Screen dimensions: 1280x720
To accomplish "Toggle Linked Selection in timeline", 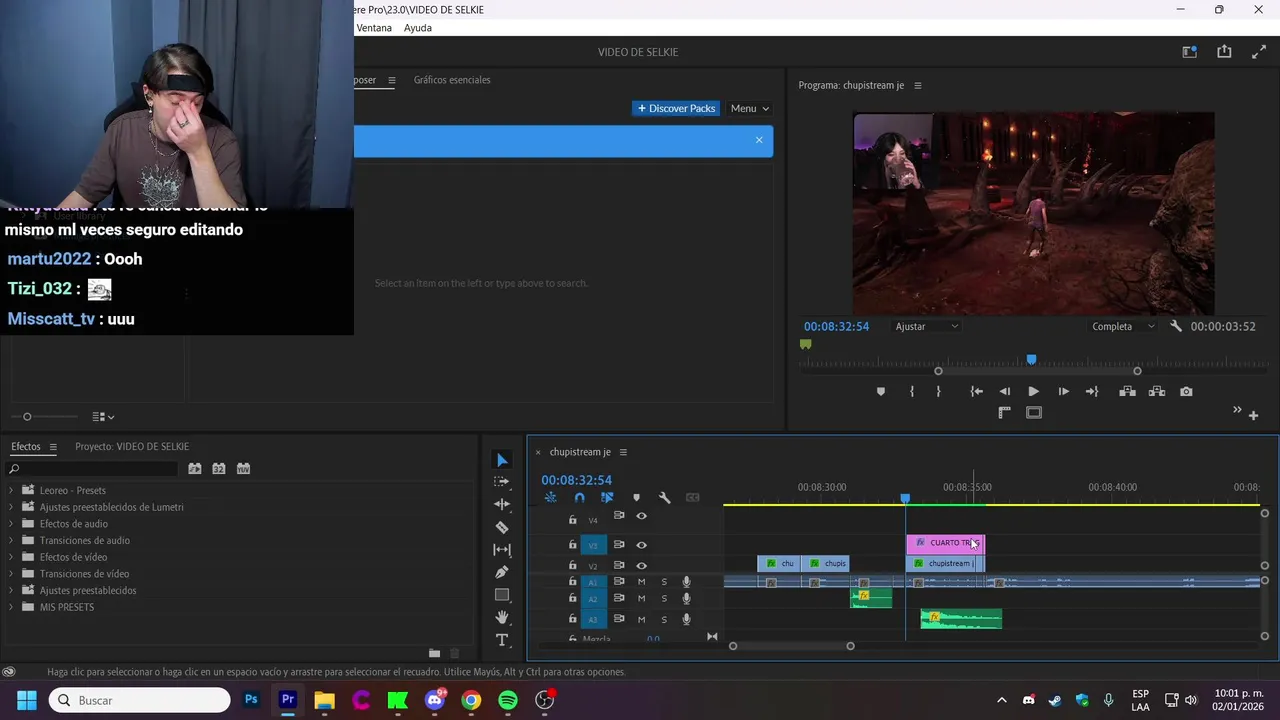I will point(607,498).
